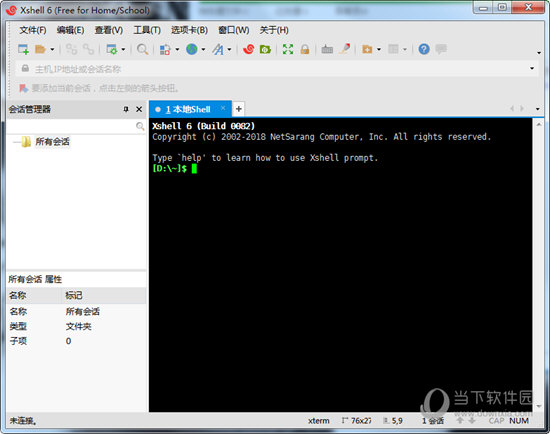Click the Key Mapping keyboard icon
The width and height of the screenshot is (550, 434).
[327, 49]
